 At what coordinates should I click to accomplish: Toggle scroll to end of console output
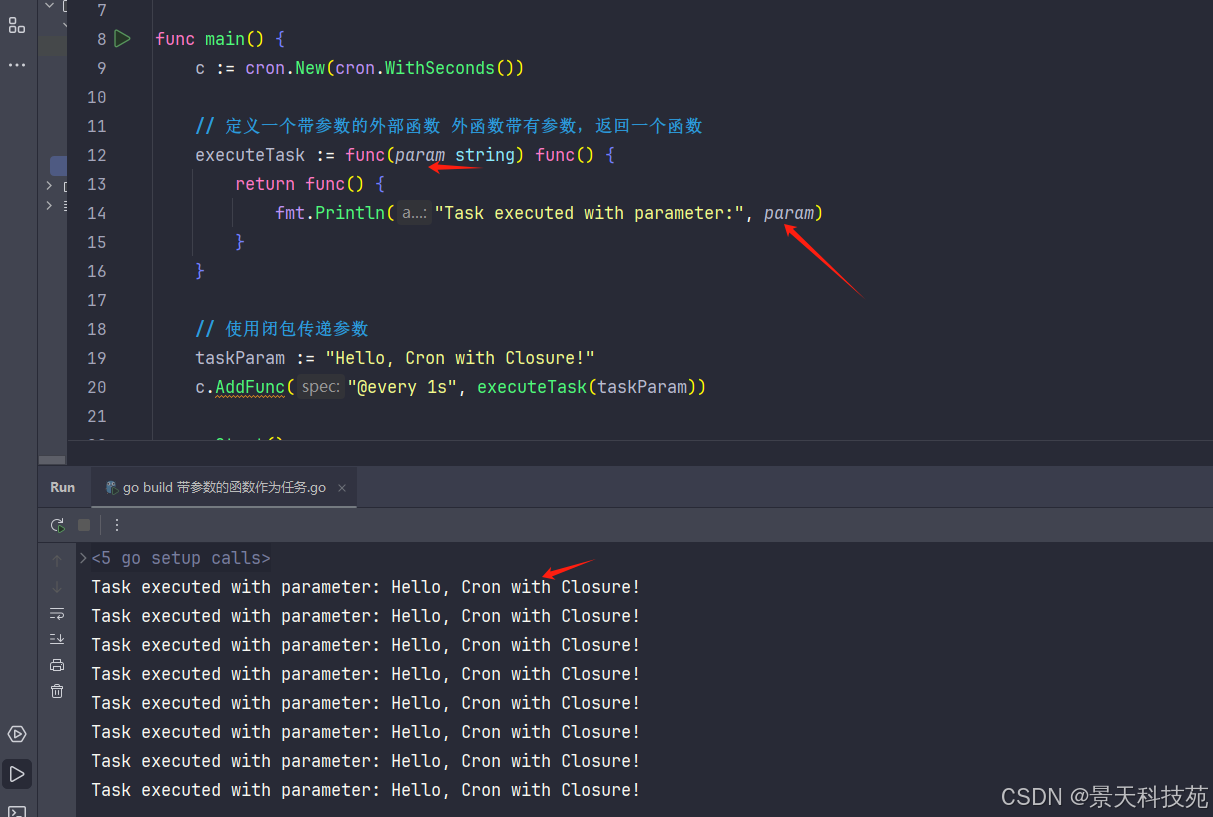coord(57,639)
